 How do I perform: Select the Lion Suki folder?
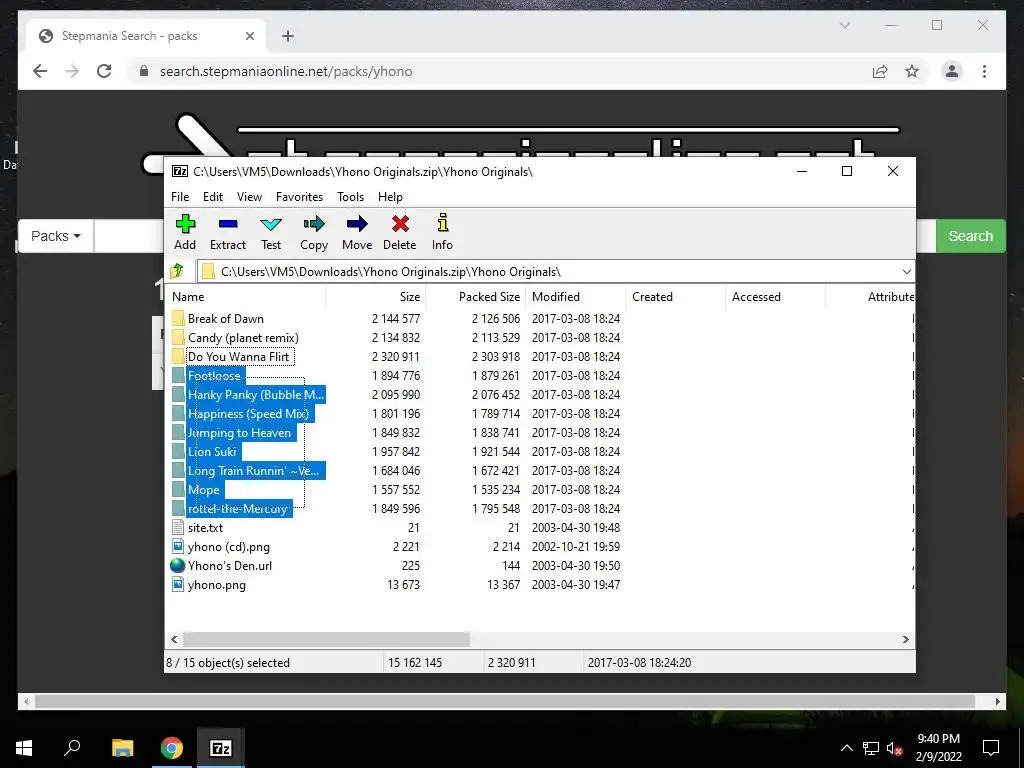click(x=212, y=452)
